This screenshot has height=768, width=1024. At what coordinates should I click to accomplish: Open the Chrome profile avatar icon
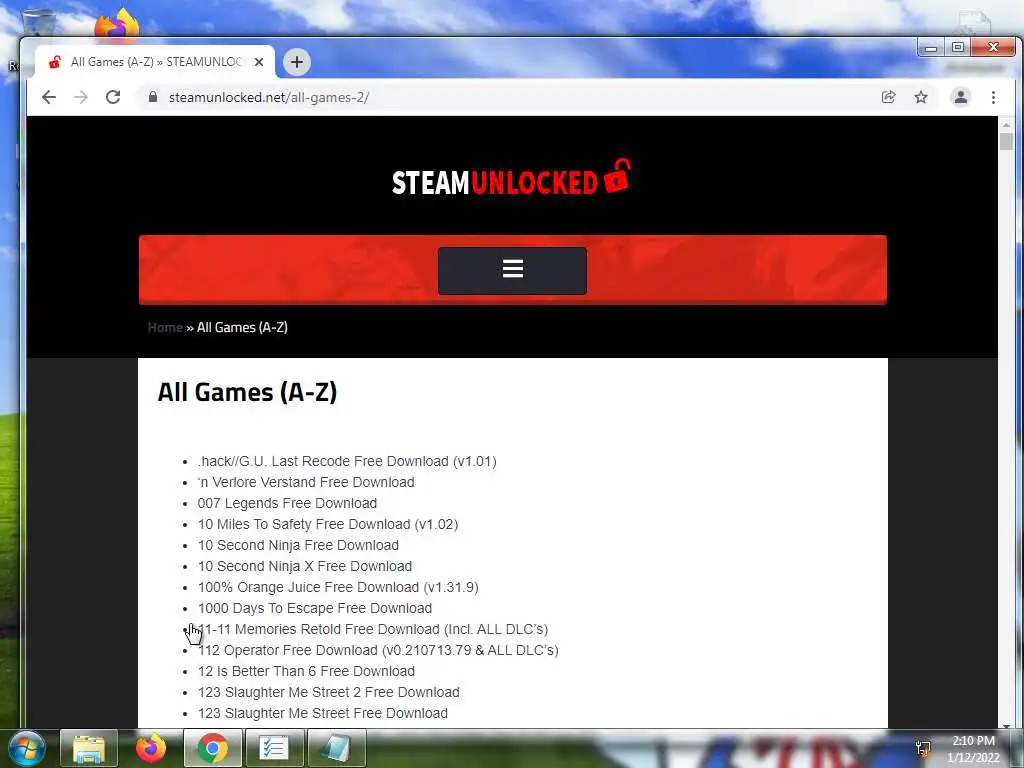[x=961, y=97]
